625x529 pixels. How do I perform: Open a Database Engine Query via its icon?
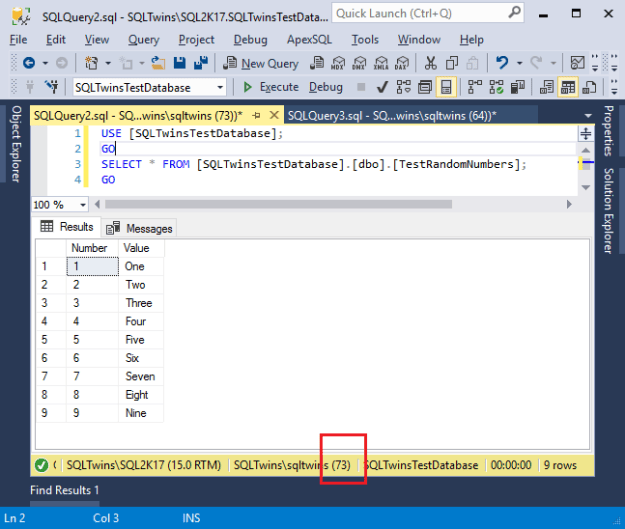coord(317,63)
